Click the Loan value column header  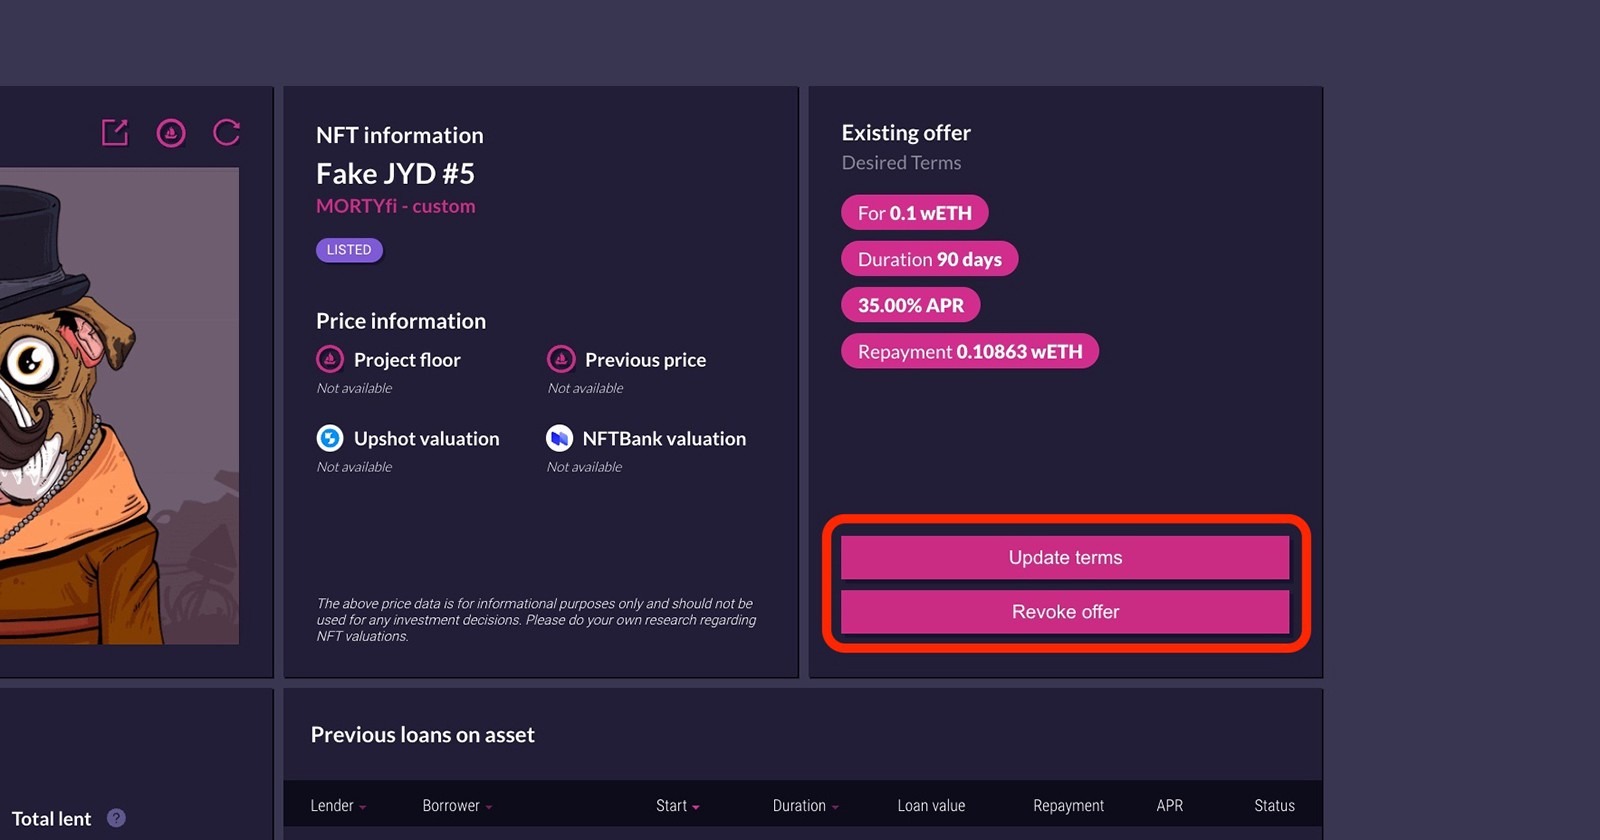[931, 806]
